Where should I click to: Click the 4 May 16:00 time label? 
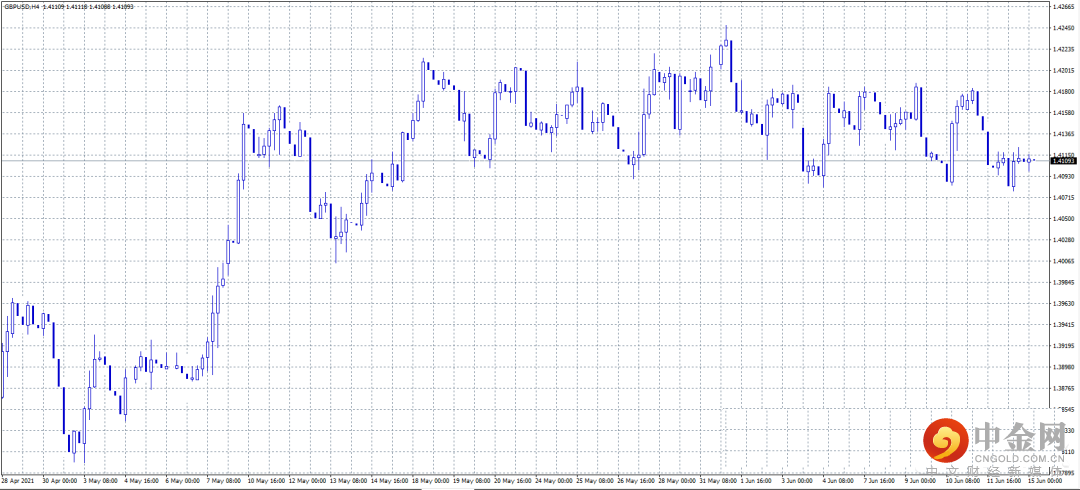click(142, 480)
